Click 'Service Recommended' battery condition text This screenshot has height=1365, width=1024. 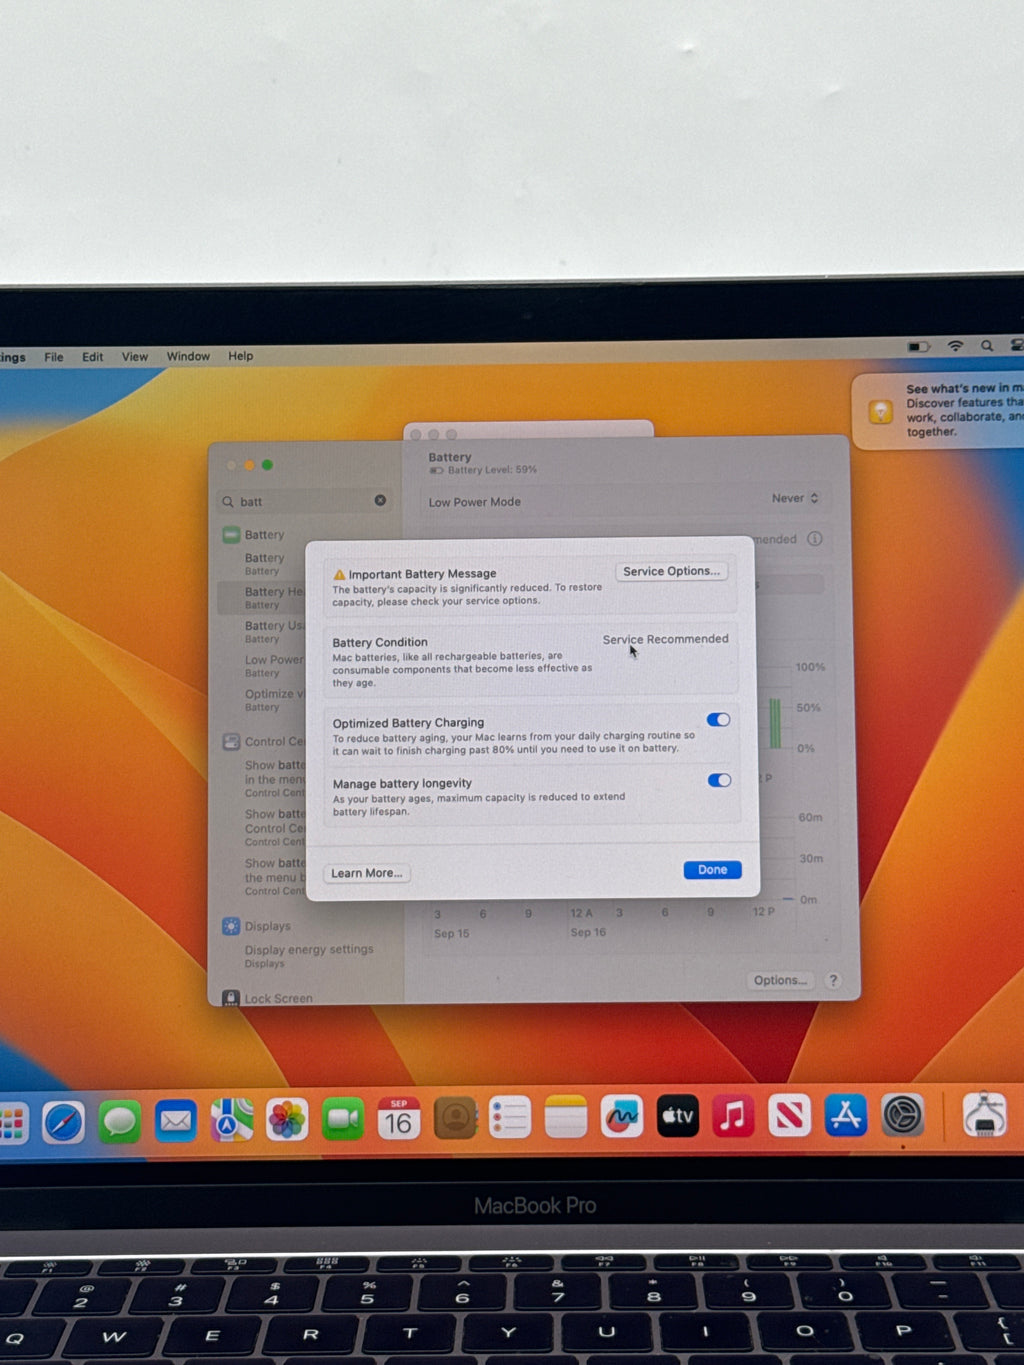[665, 639]
